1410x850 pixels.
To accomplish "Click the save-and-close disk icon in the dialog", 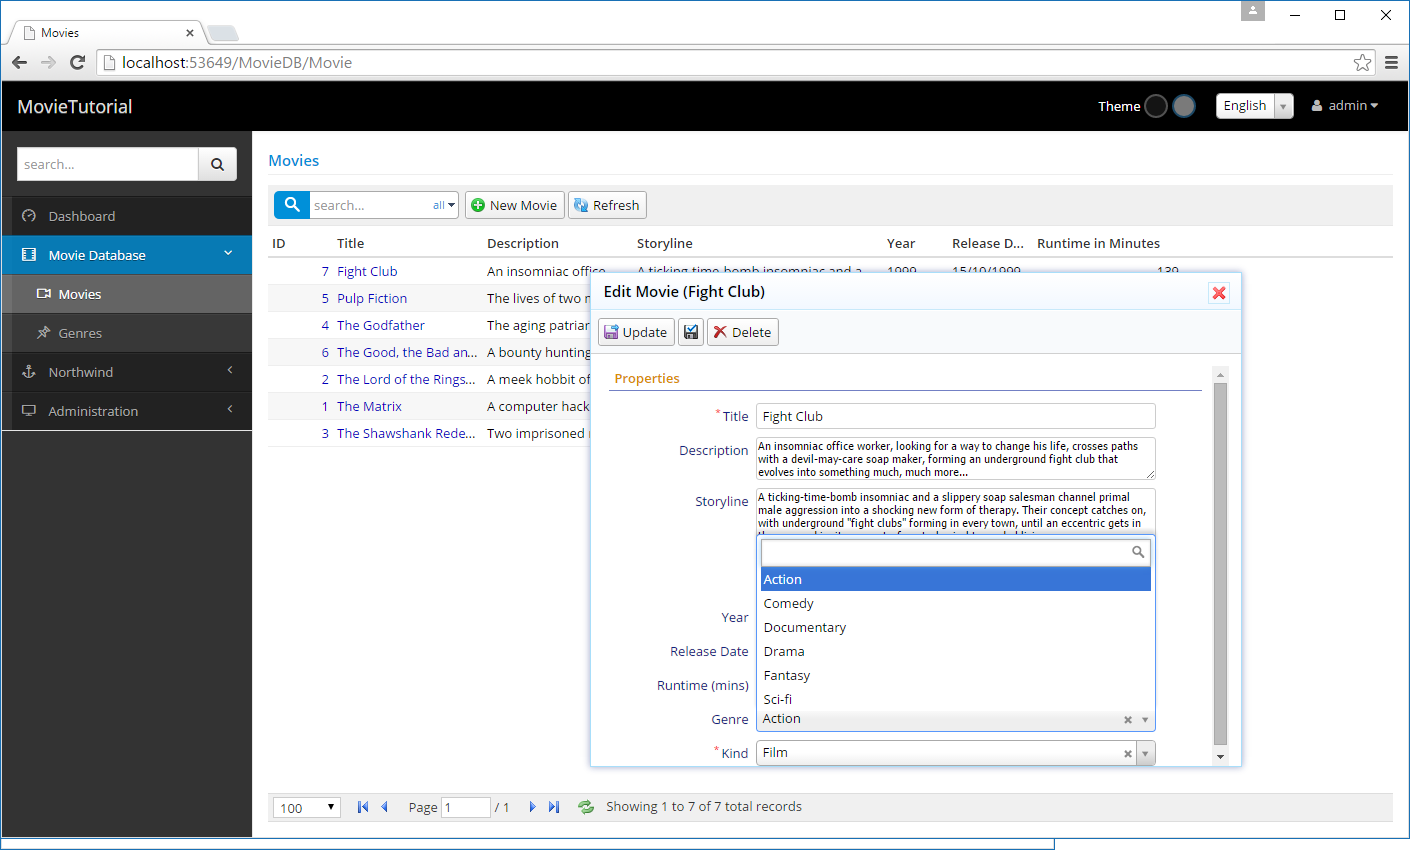I will (691, 332).
